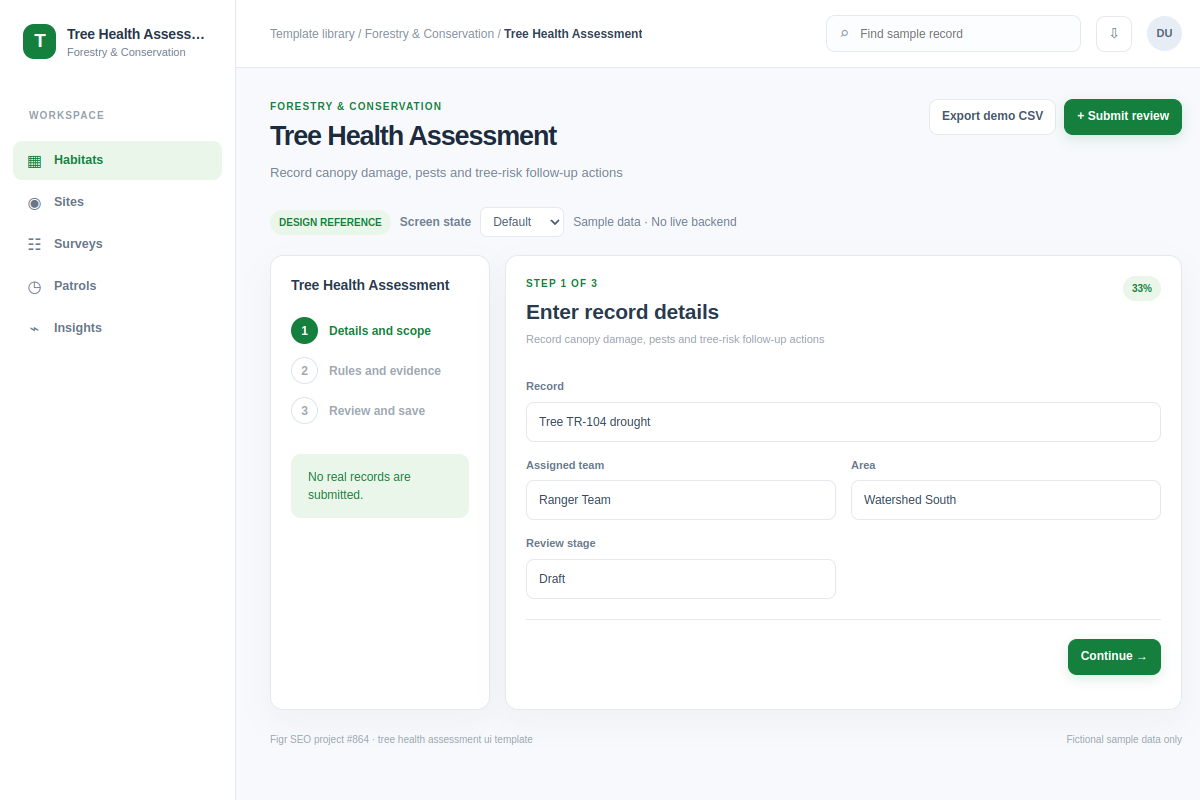The image size is (1200, 800).
Task: Click the current Tree Health Assessment breadcrumb
Action: [573, 34]
